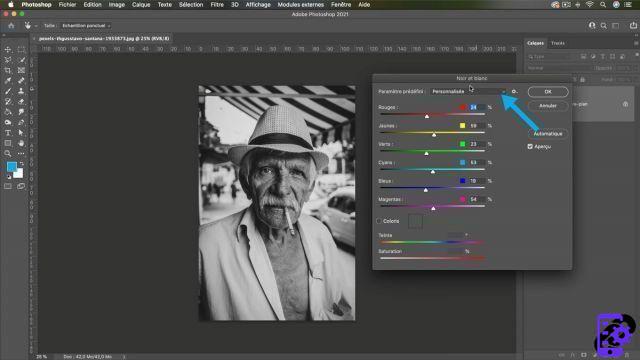Go to Photoshop Home screen icon
Viewport: 640px width, 360px height.
click(x=11, y=25)
